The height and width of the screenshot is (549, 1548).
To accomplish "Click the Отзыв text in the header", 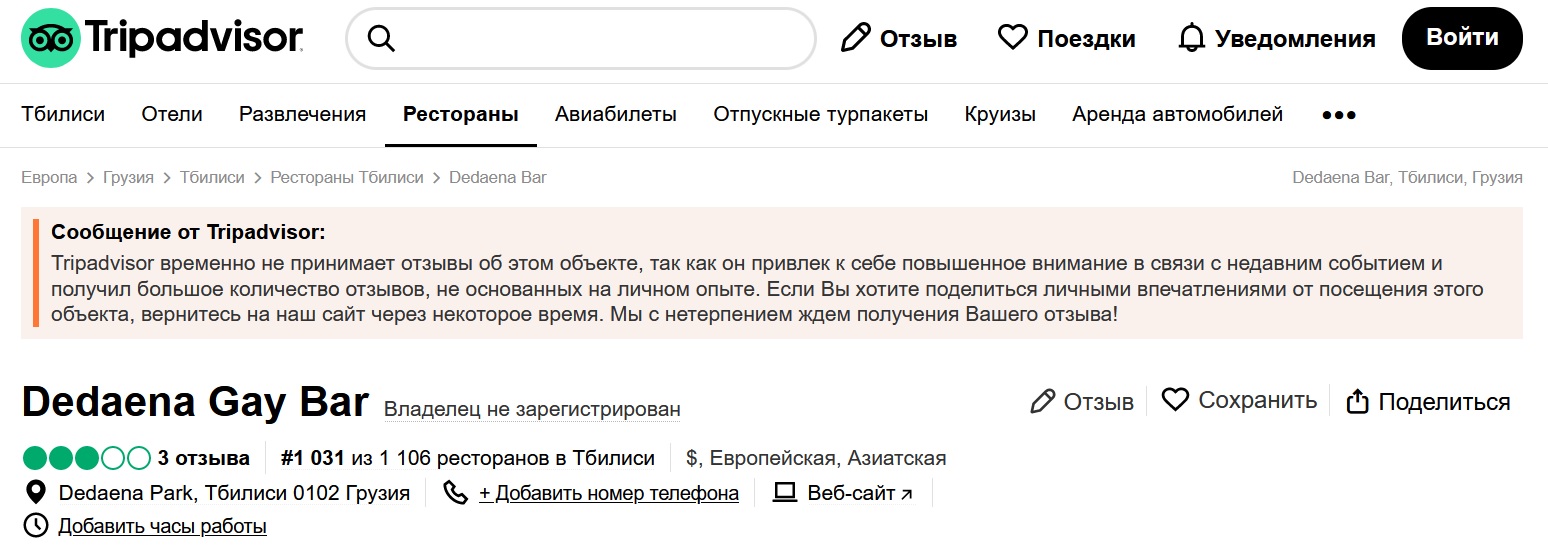I will [918, 39].
